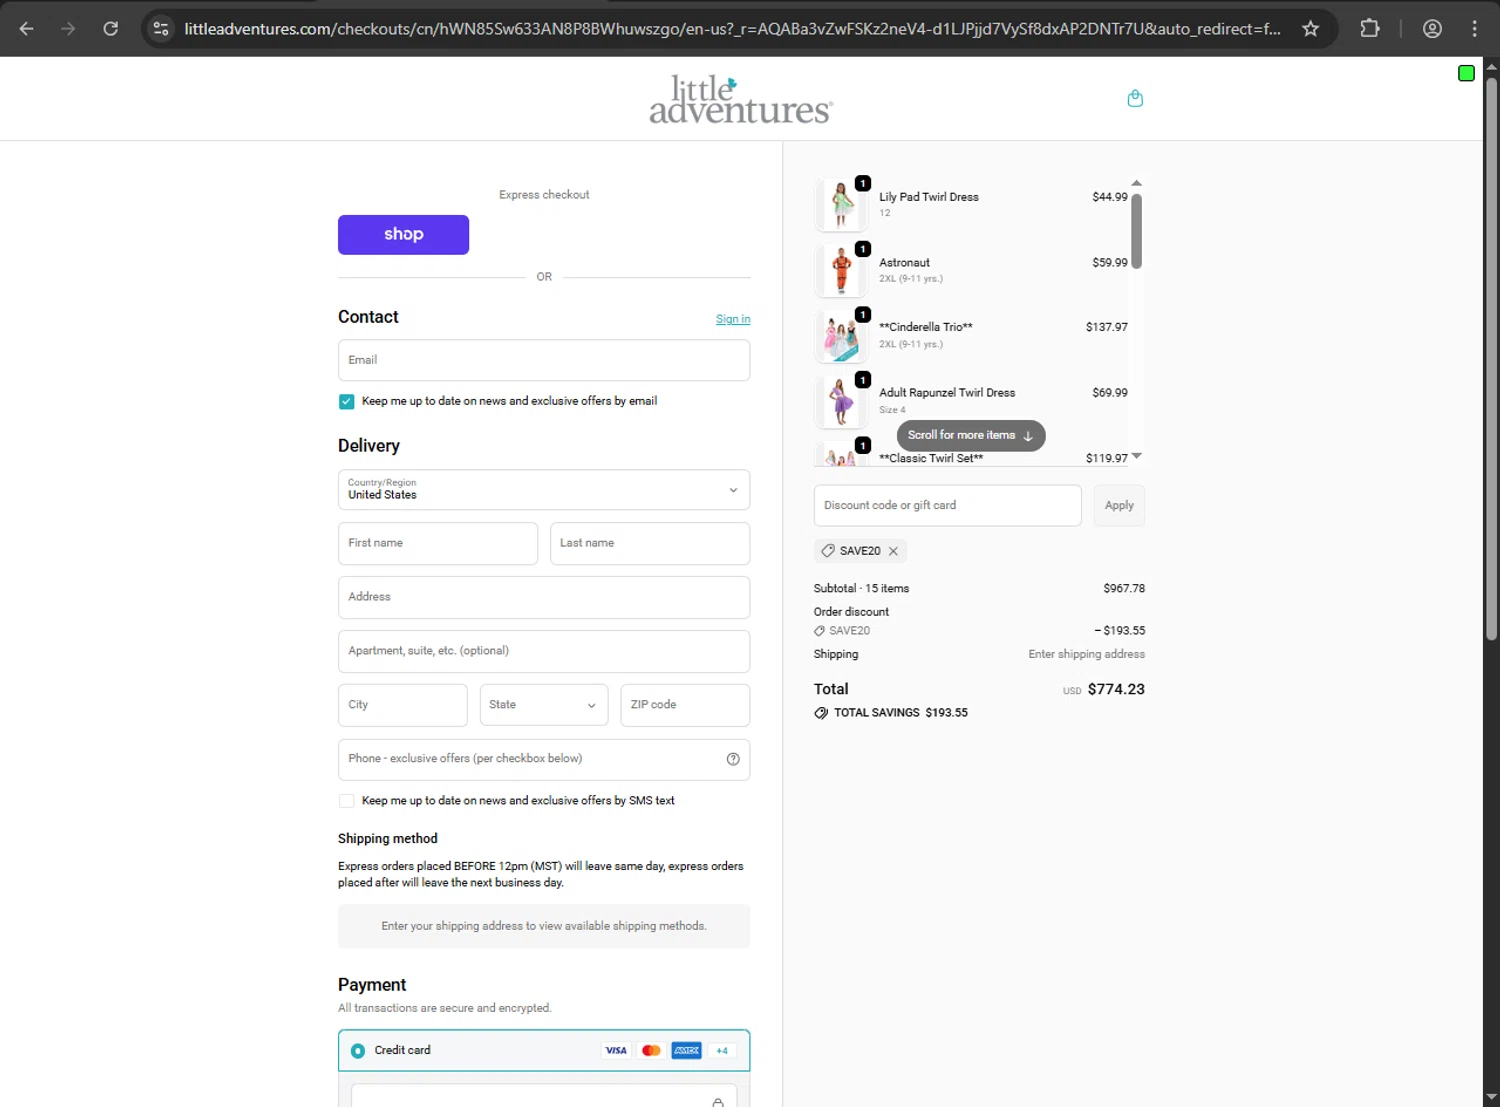Open Chrome's three-dot menu
The width and height of the screenshot is (1500, 1107).
tap(1474, 28)
